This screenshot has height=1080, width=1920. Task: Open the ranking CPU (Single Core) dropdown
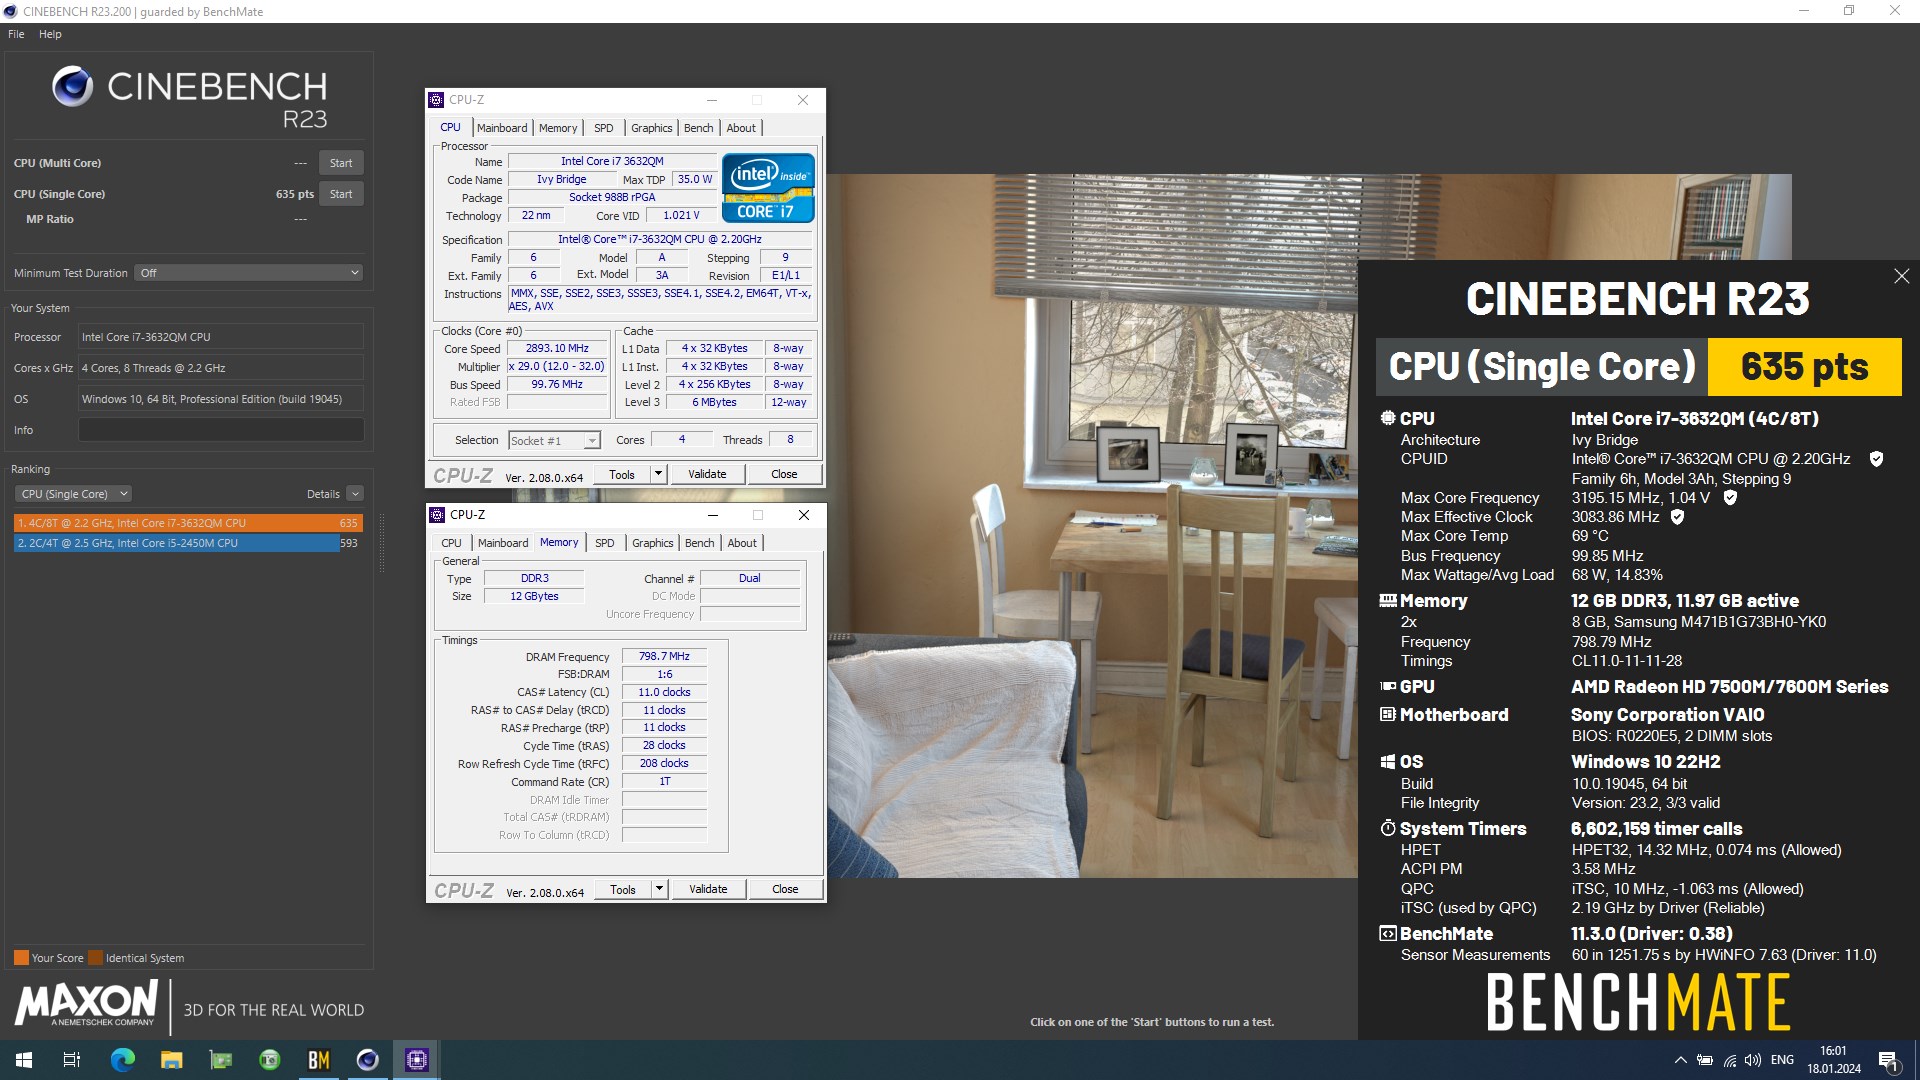73,494
